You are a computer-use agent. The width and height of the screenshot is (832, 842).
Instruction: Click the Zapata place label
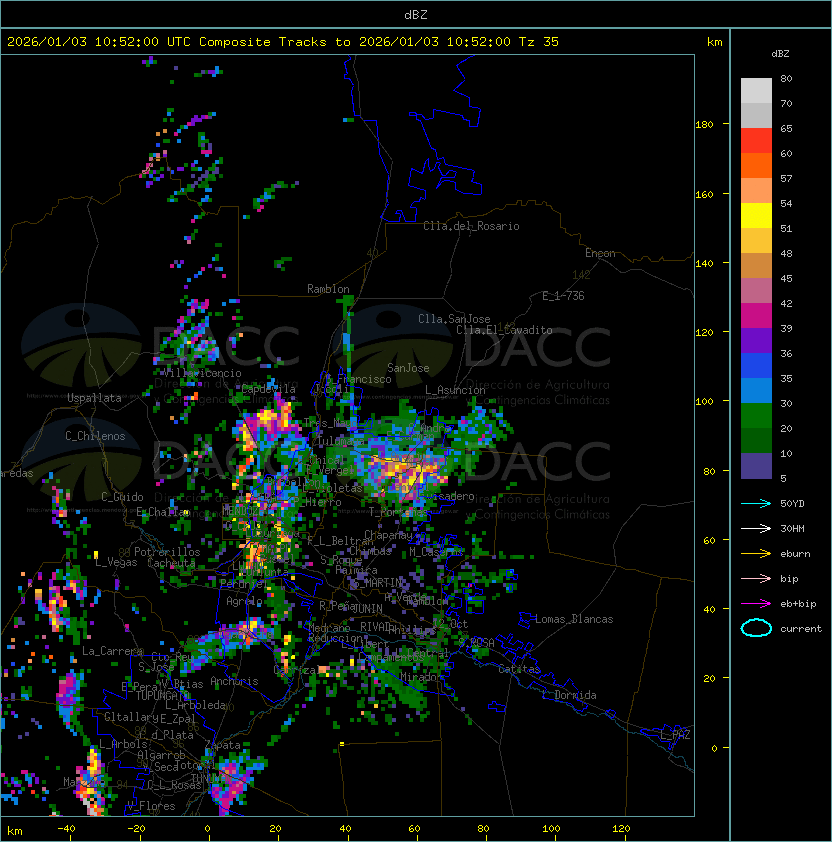point(222,745)
